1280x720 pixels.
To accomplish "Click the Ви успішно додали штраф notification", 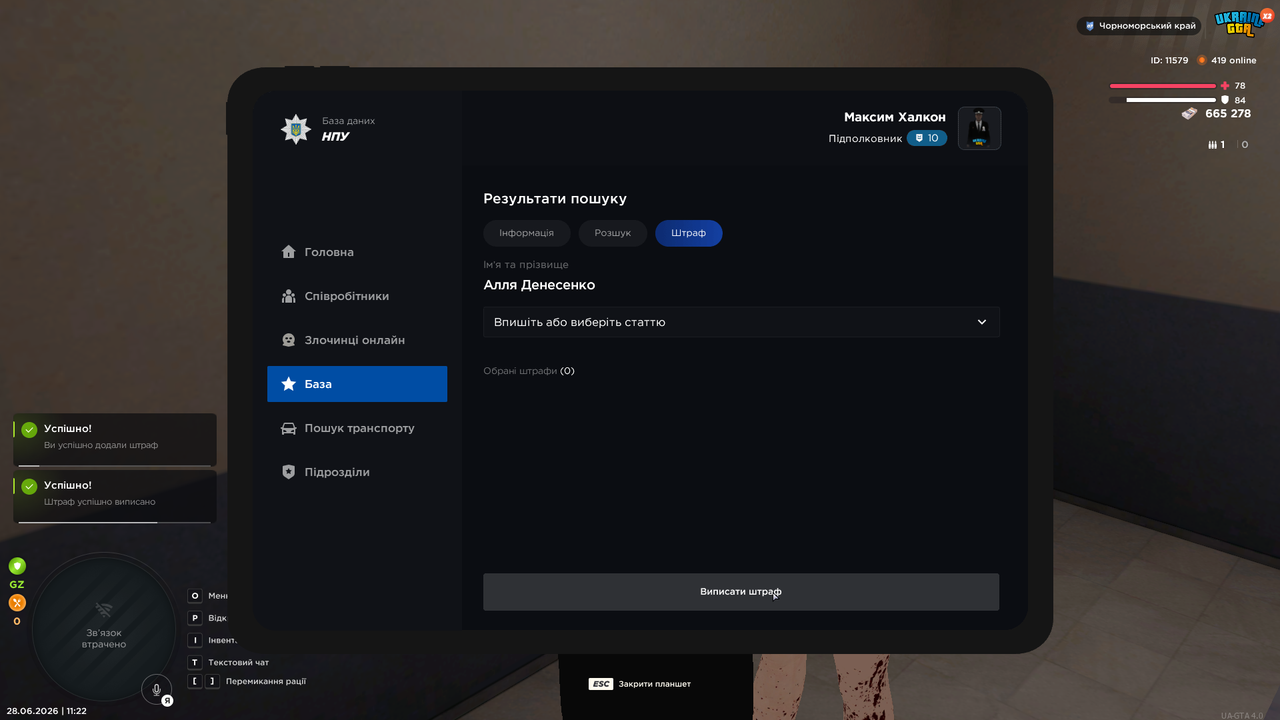I will pyautogui.click(x=115, y=440).
